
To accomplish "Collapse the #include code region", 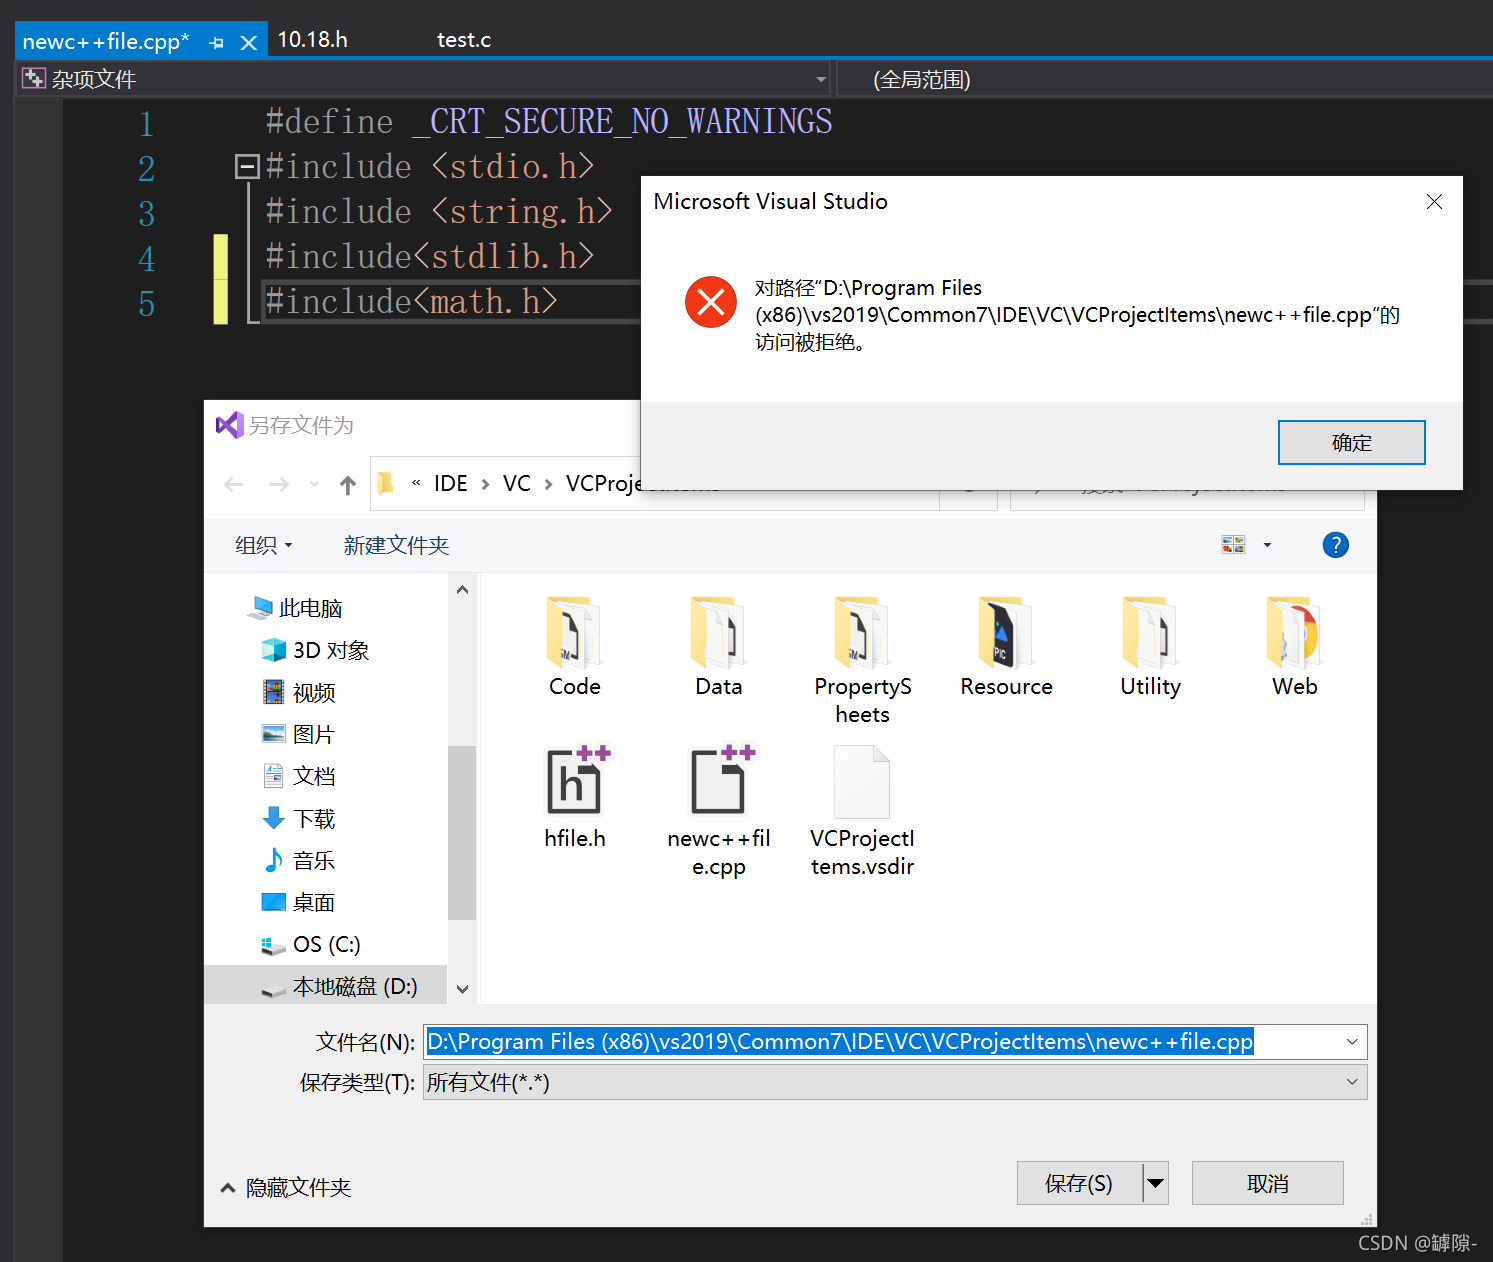I will tap(246, 166).
